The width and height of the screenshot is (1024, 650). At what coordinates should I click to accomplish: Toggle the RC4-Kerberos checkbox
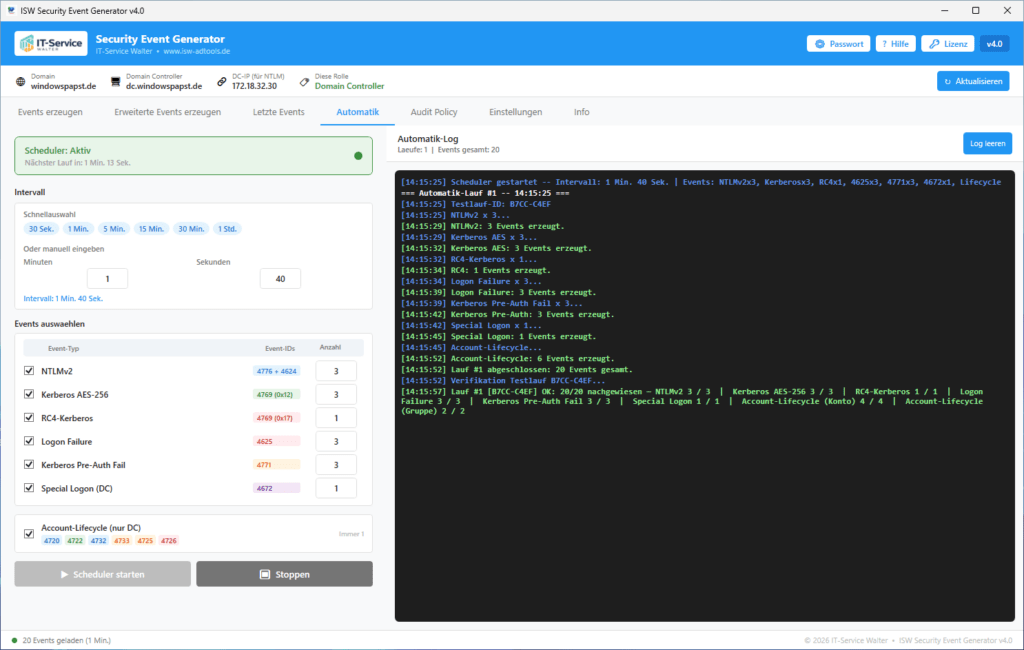(x=29, y=417)
